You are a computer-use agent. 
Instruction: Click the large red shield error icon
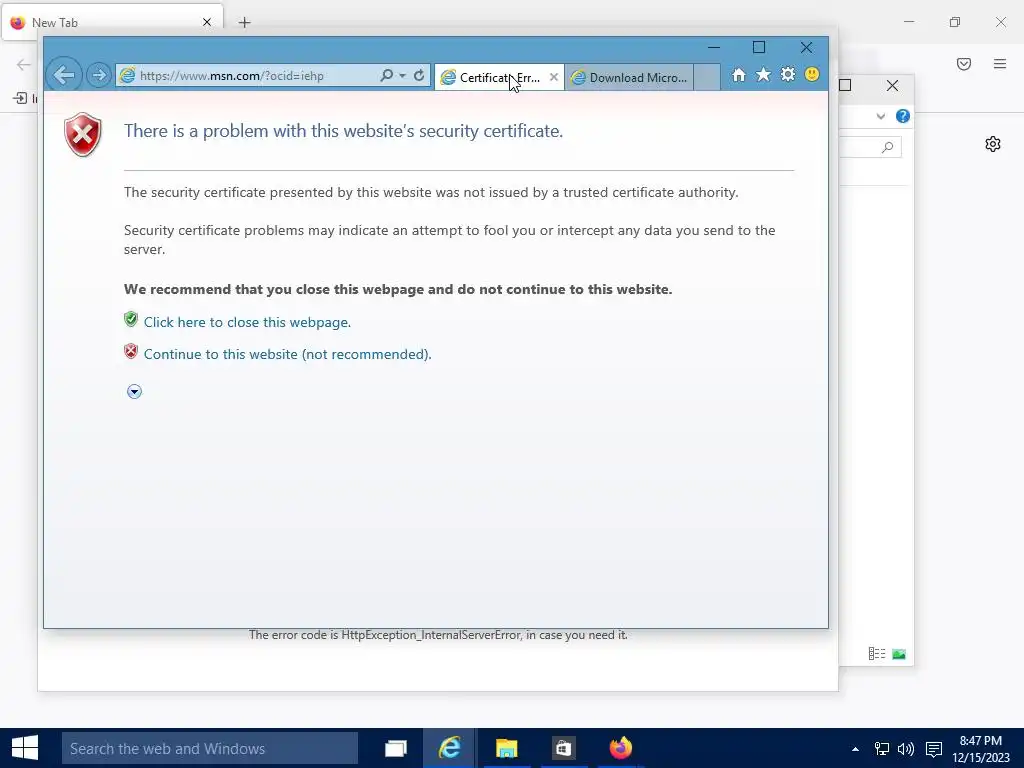coord(83,135)
